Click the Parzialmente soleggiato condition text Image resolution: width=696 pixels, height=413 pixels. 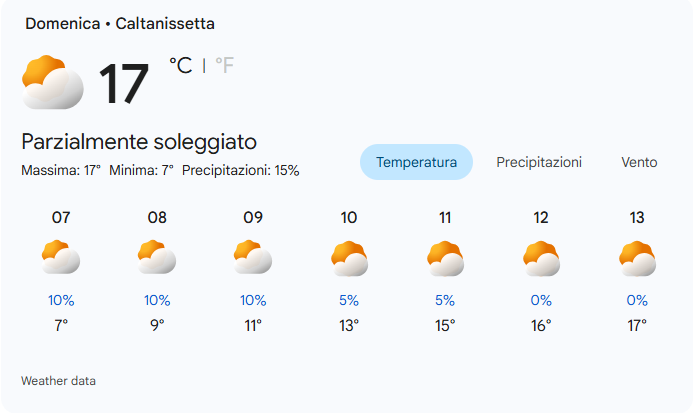(139, 142)
